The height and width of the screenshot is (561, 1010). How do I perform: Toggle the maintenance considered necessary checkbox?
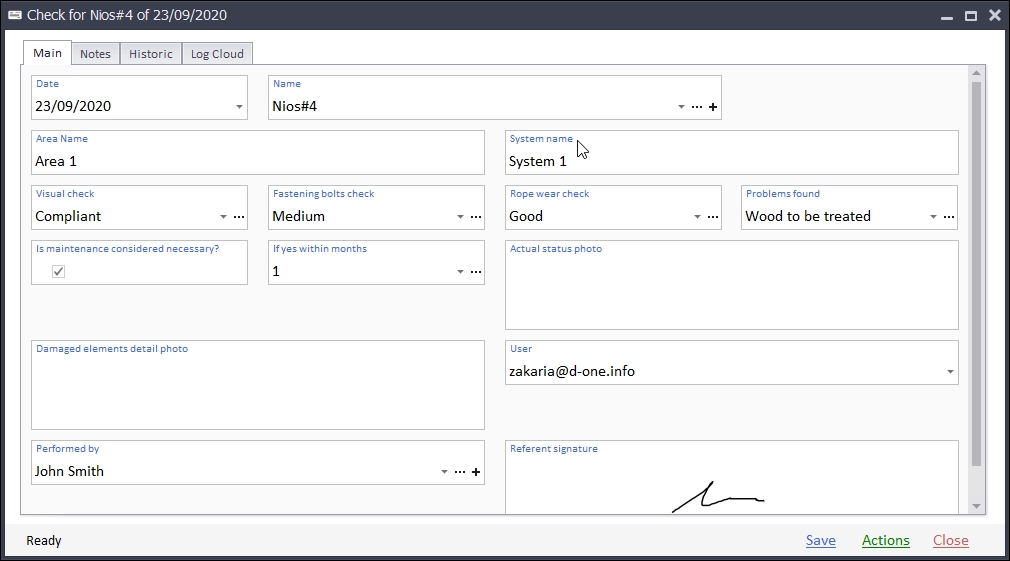click(x=59, y=271)
